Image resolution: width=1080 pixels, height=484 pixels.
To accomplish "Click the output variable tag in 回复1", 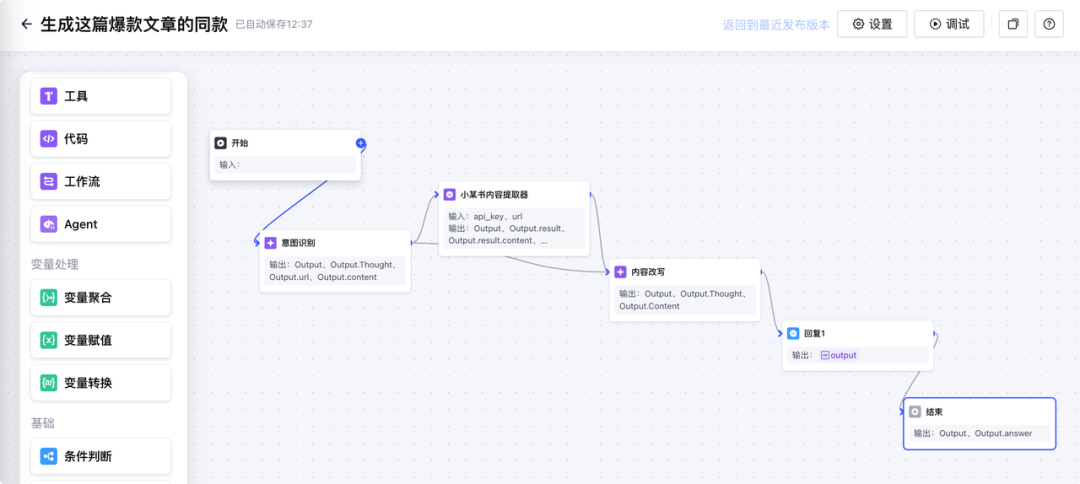I will click(838, 355).
